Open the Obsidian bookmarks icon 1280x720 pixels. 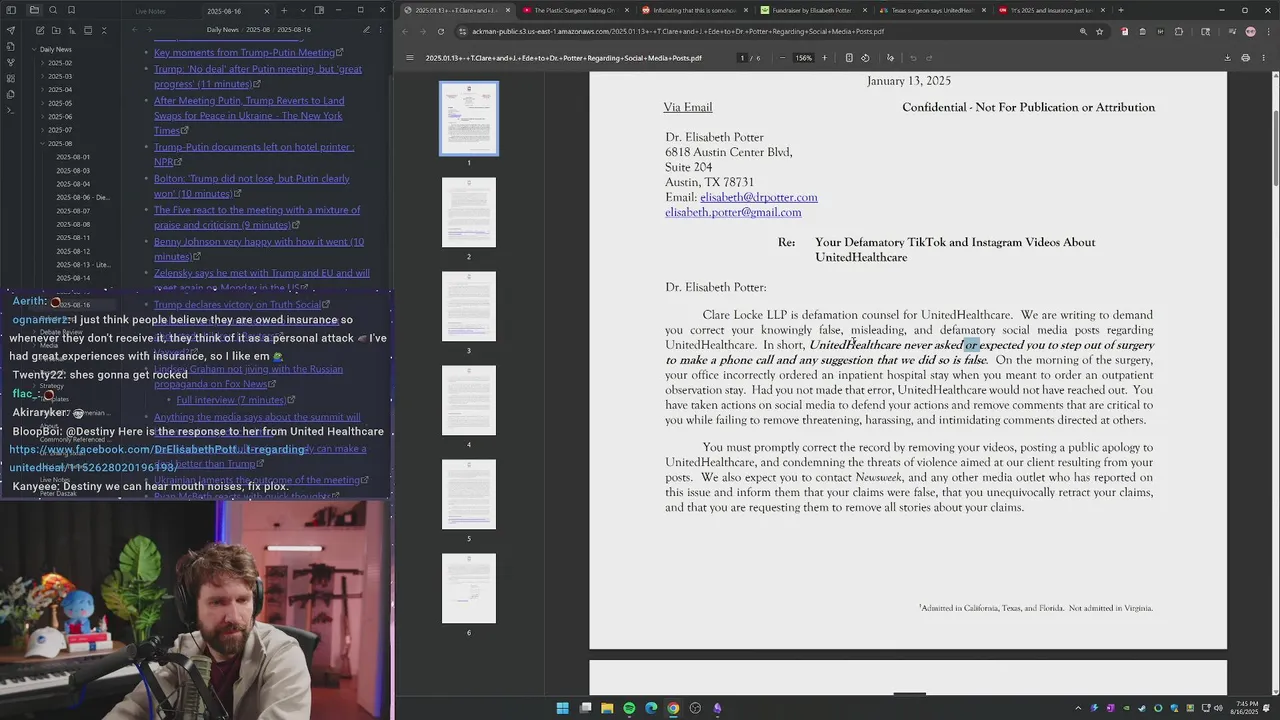(x=70, y=10)
